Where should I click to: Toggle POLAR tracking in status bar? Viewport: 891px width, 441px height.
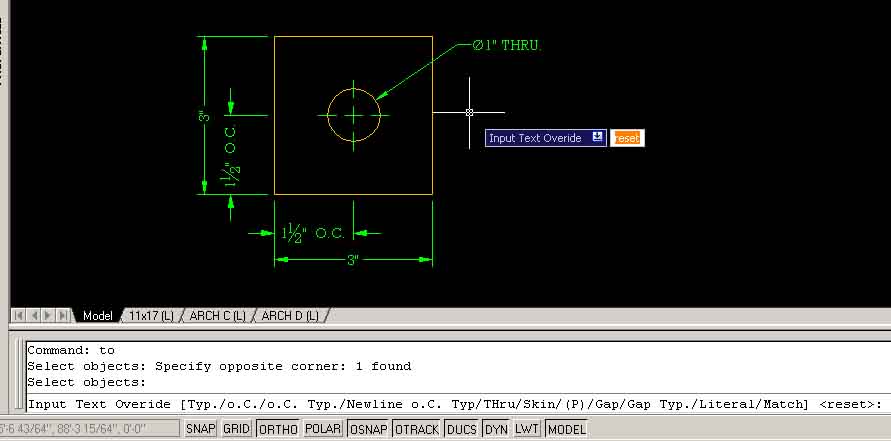point(323,428)
